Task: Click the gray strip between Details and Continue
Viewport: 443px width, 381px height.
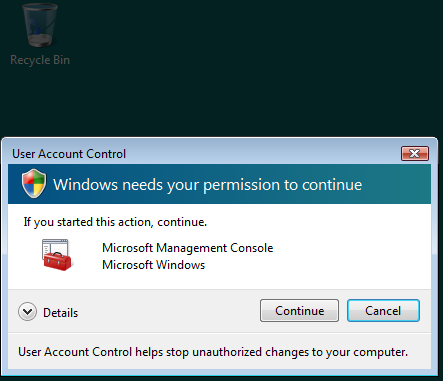Action: click(x=168, y=311)
